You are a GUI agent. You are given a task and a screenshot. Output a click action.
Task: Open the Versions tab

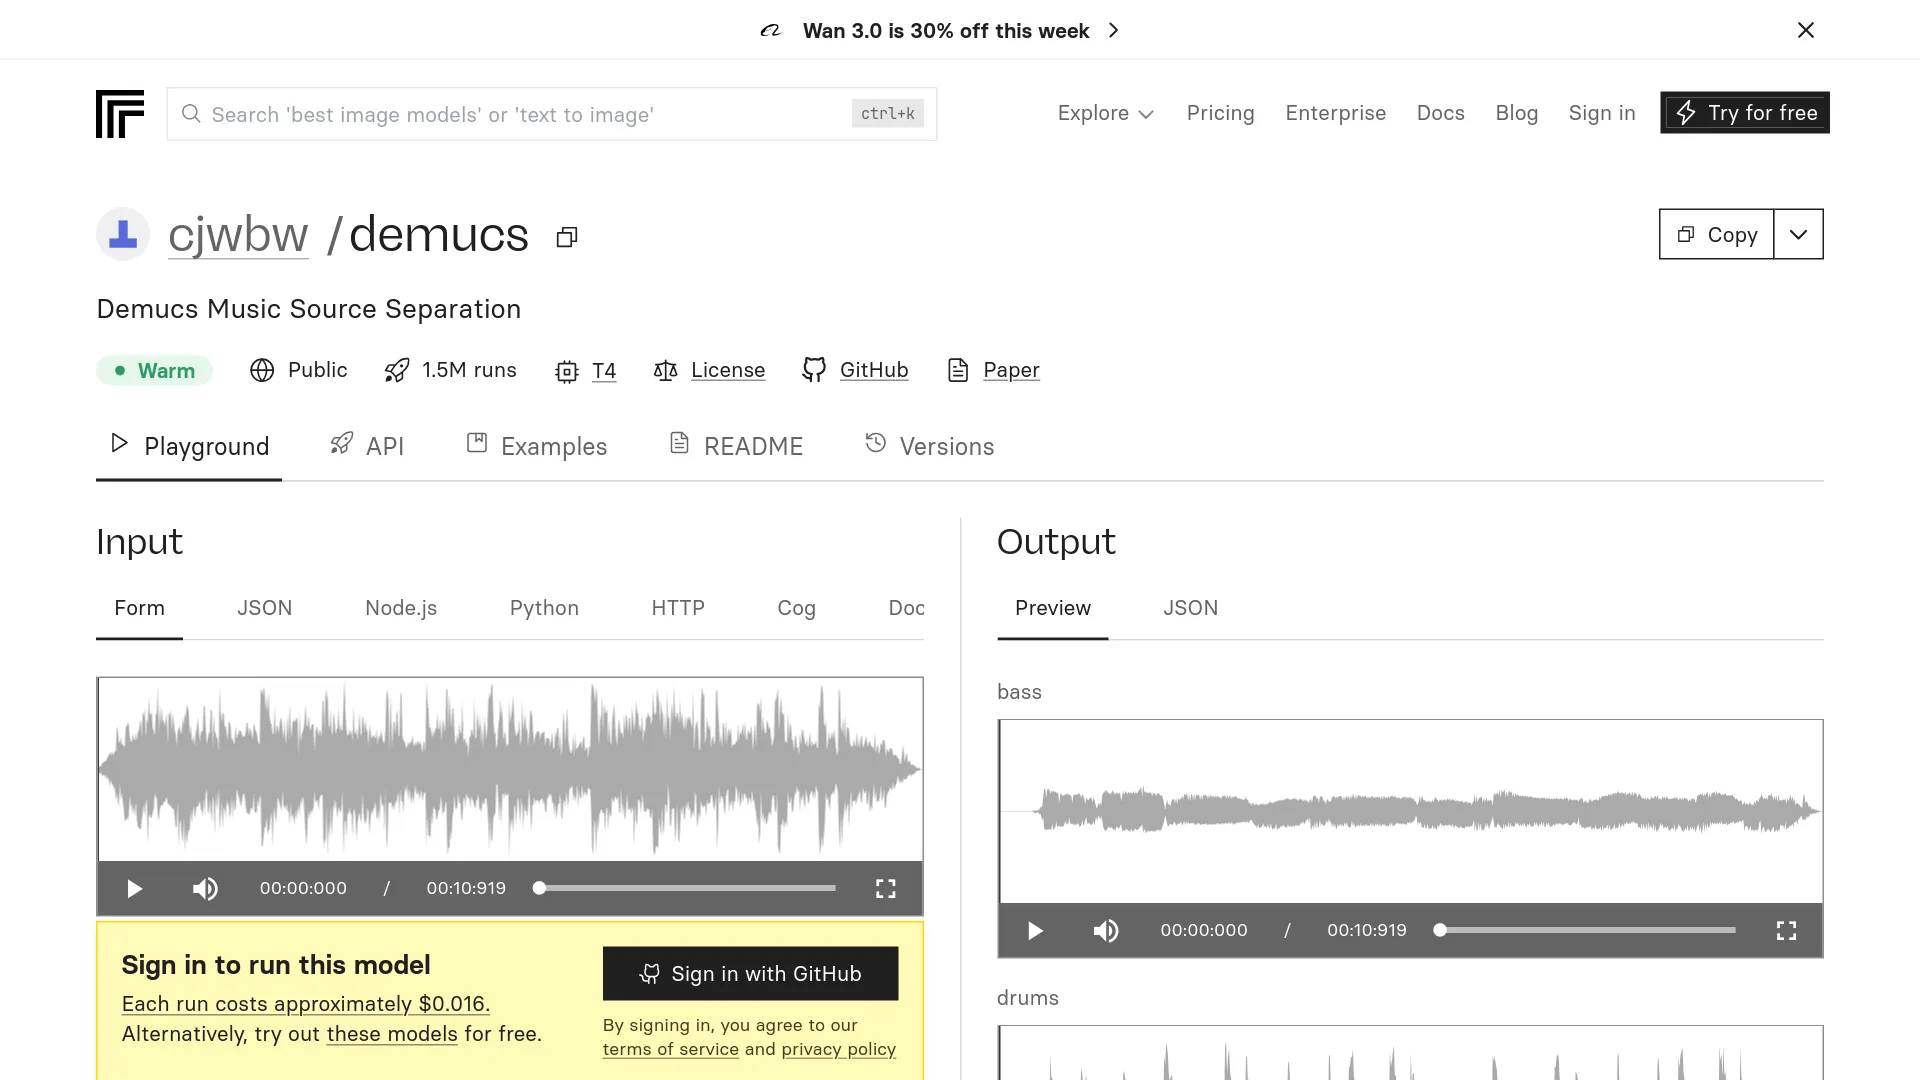[x=930, y=446]
